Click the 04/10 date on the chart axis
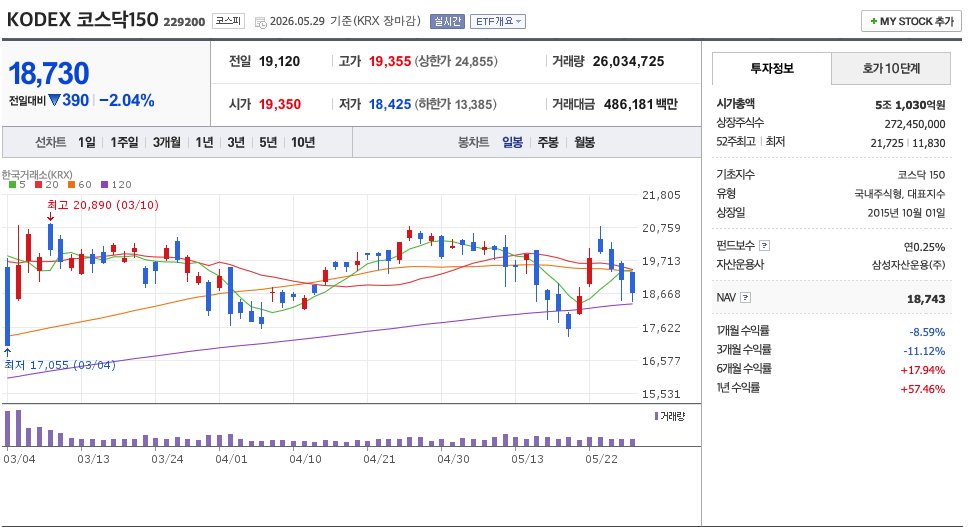This screenshot has height=527, width=973. (305, 459)
